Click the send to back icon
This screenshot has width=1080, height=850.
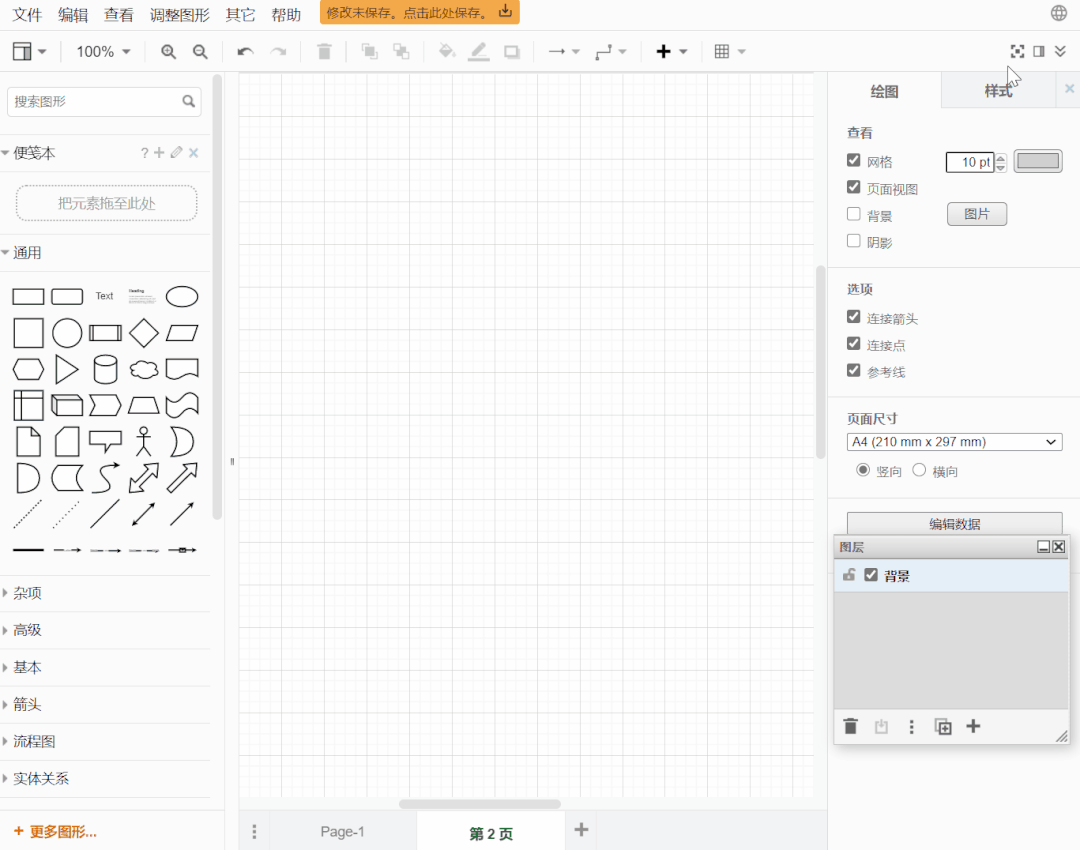point(401,52)
